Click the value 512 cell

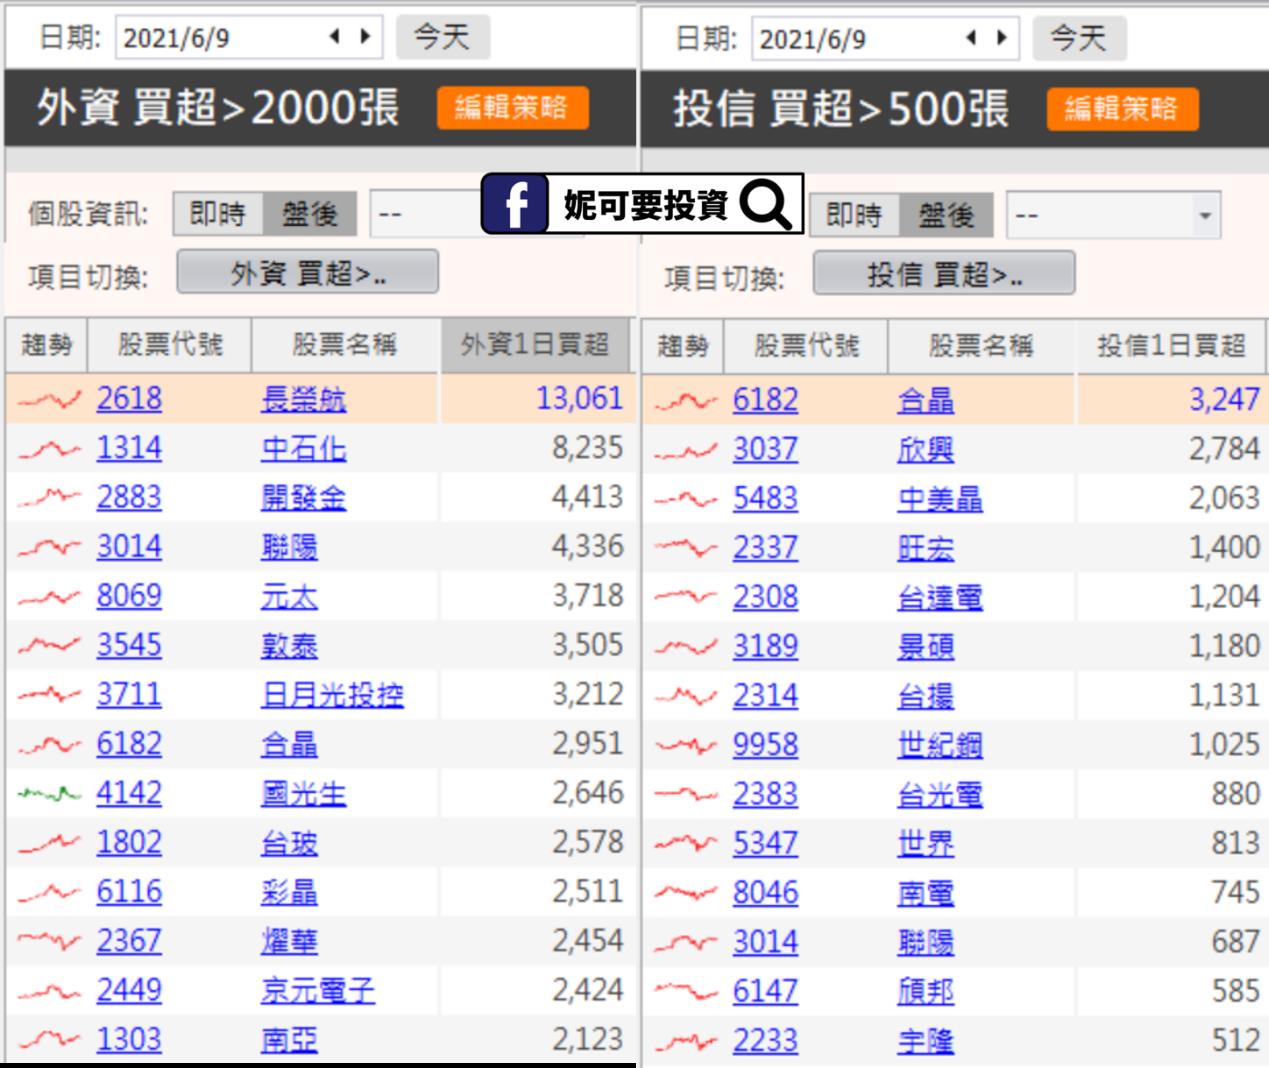coord(1235,1040)
